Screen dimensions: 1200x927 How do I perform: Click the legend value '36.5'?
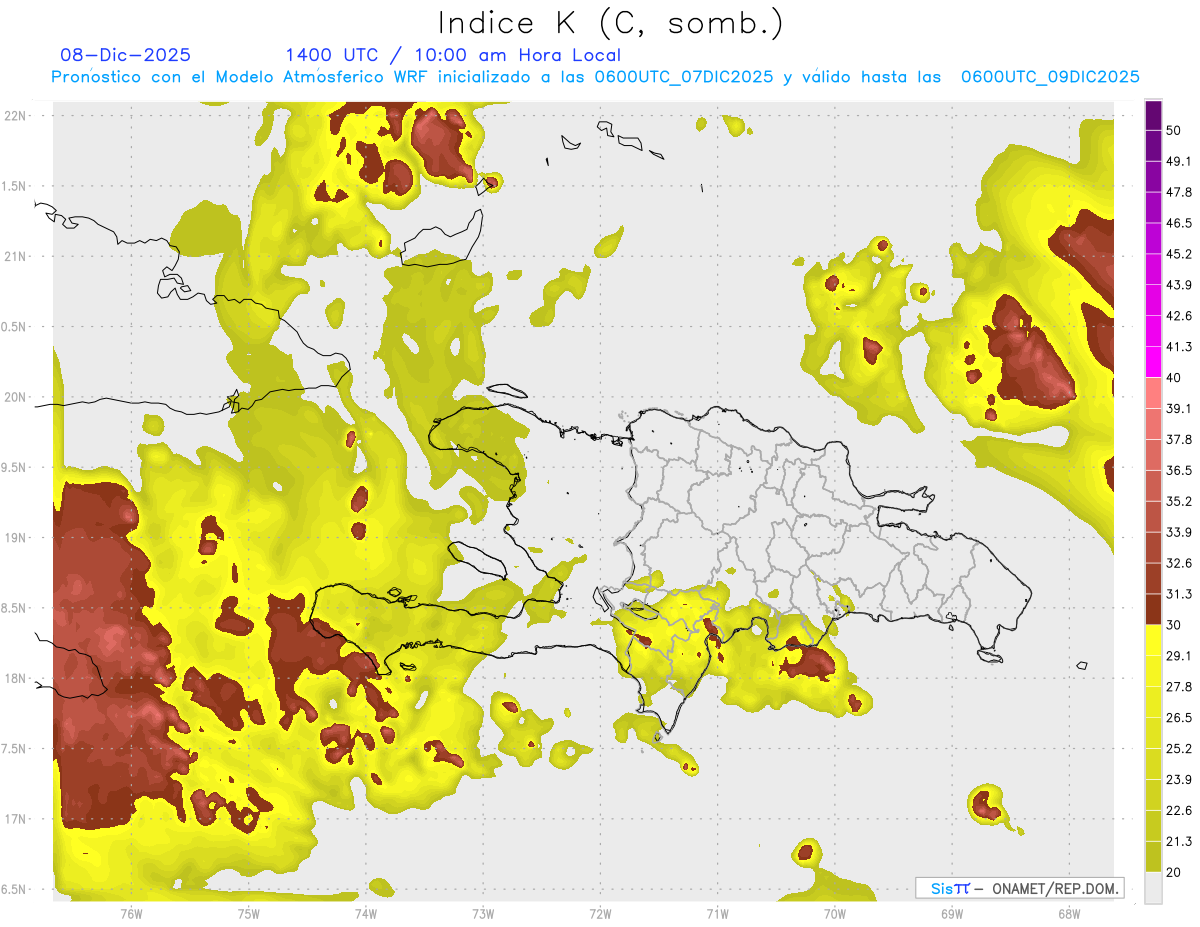(x=1179, y=470)
